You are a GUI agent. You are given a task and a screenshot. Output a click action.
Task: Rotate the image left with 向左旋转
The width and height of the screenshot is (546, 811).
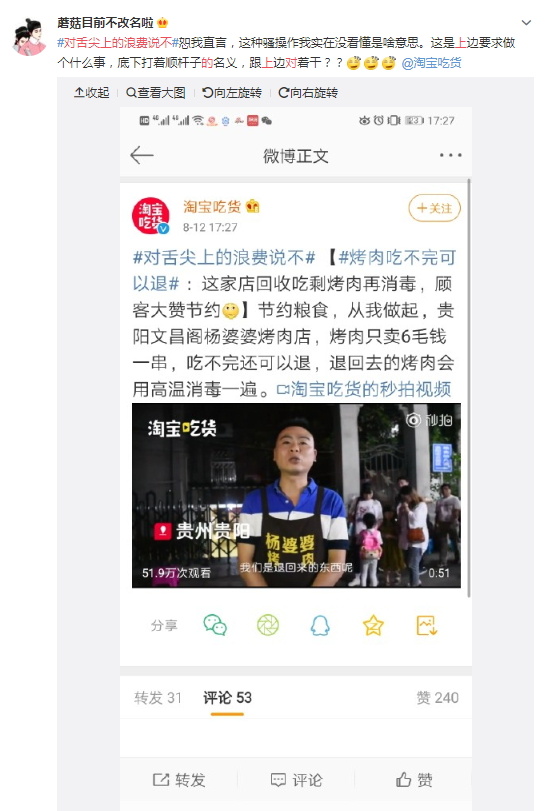click(232, 93)
